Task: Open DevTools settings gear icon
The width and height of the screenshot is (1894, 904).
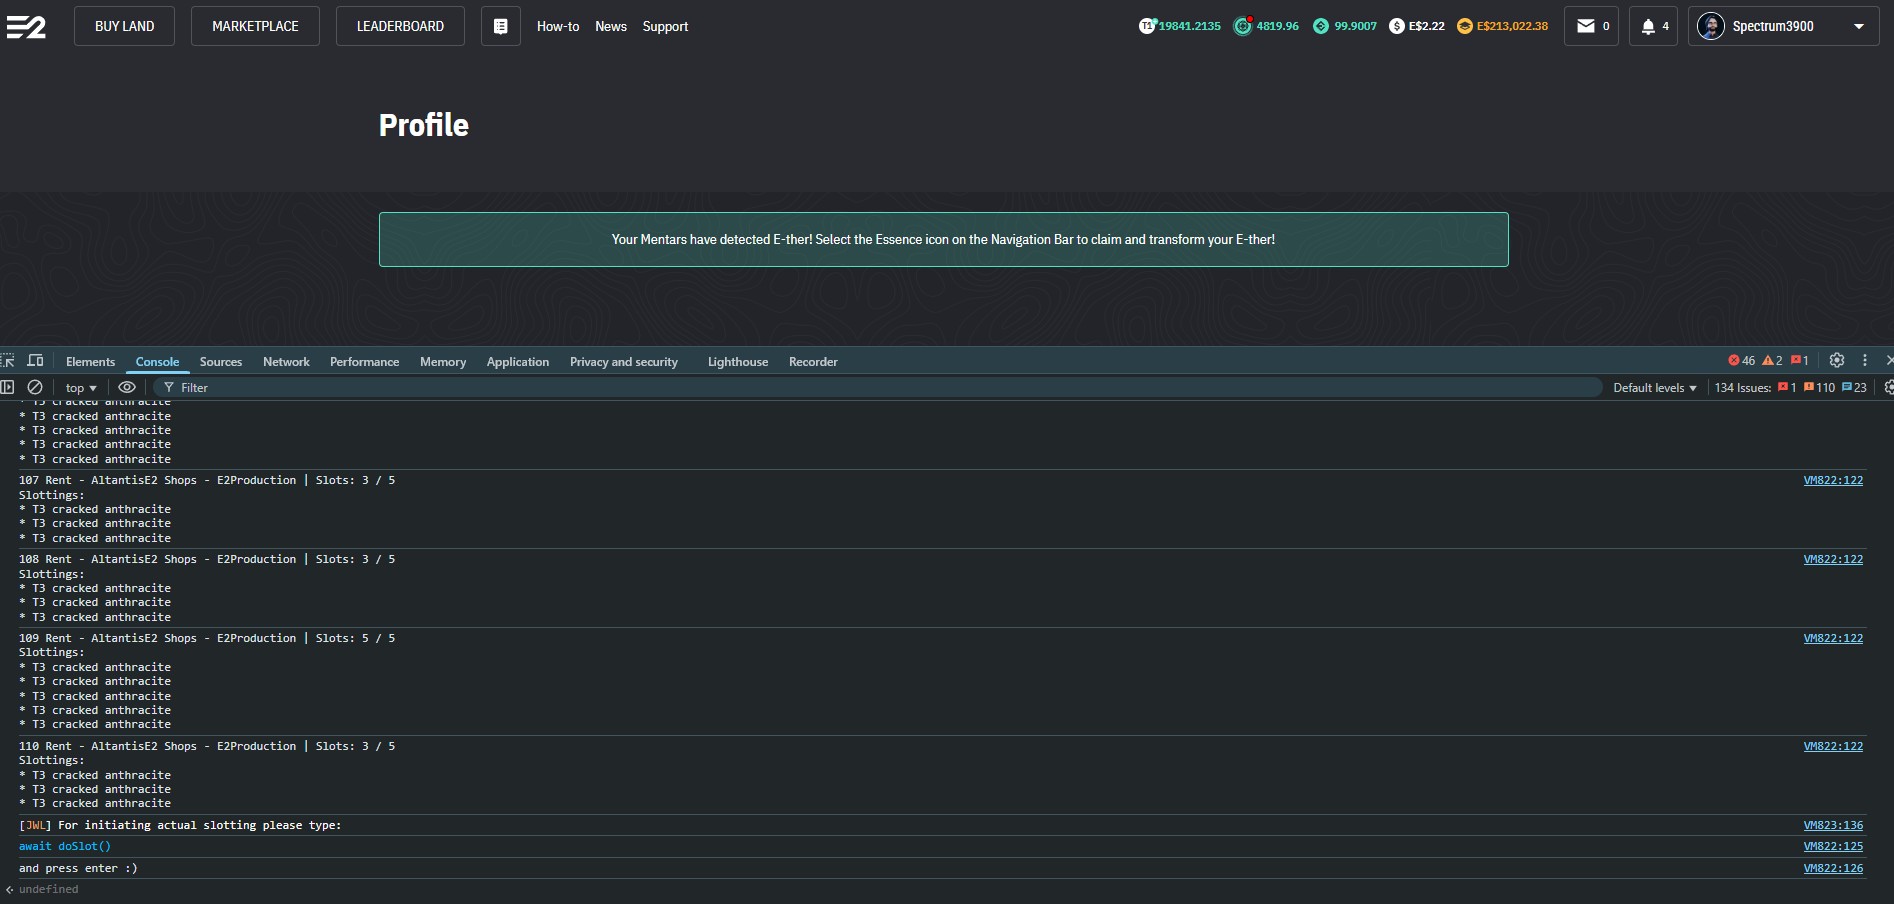Action: (x=1837, y=360)
